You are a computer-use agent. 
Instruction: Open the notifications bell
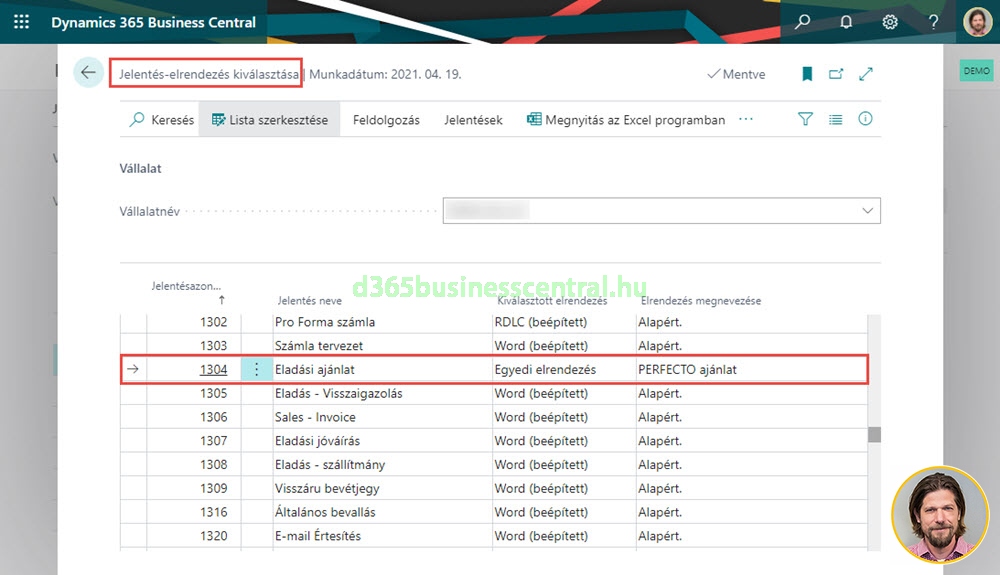(845, 22)
